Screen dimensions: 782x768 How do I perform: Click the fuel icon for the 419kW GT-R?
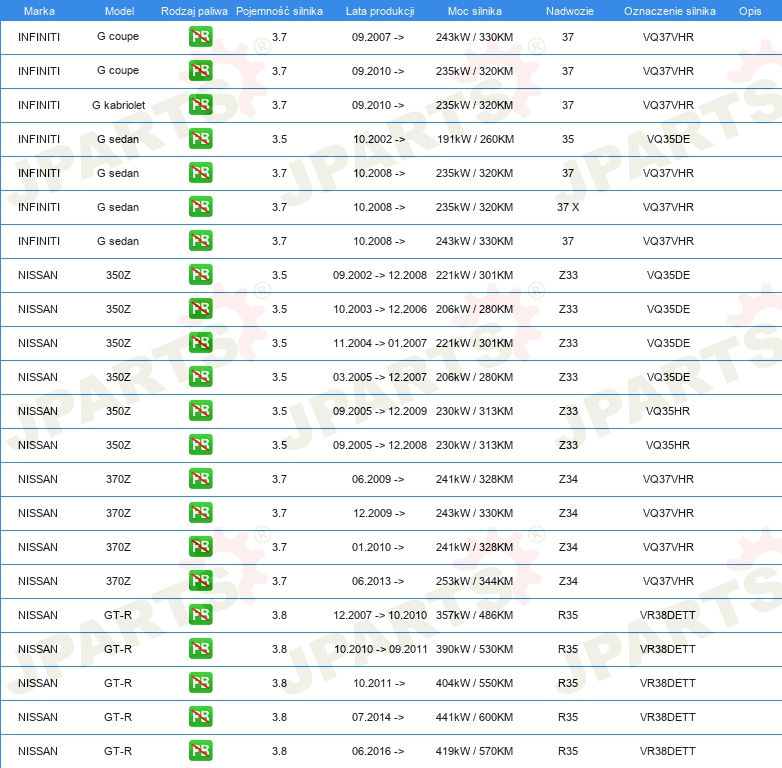pyautogui.click(x=200, y=751)
